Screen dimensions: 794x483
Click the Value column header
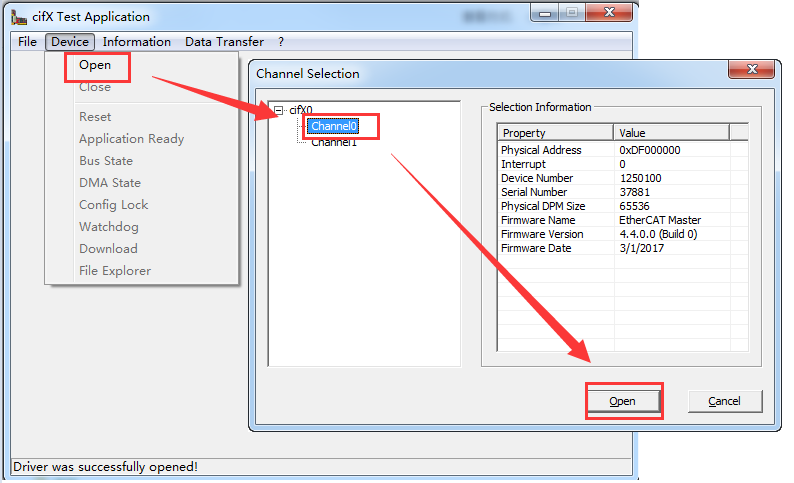pos(671,133)
